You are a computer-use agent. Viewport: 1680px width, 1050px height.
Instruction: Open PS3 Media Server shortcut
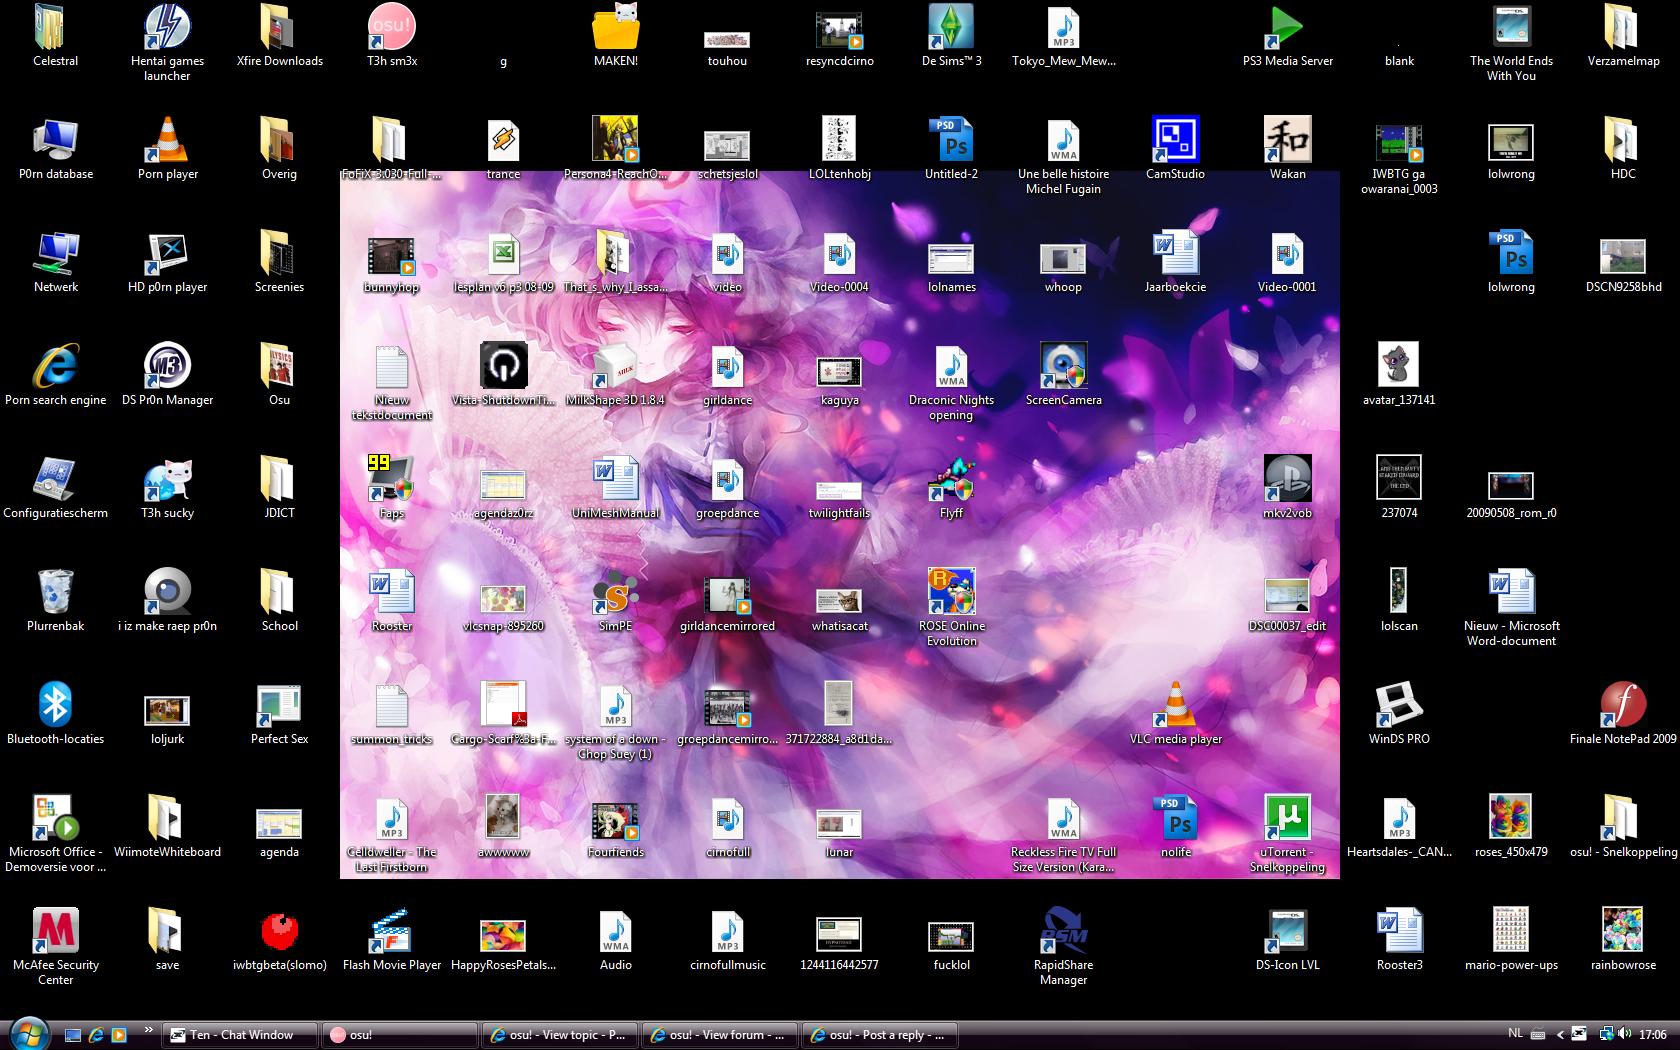(1288, 37)
